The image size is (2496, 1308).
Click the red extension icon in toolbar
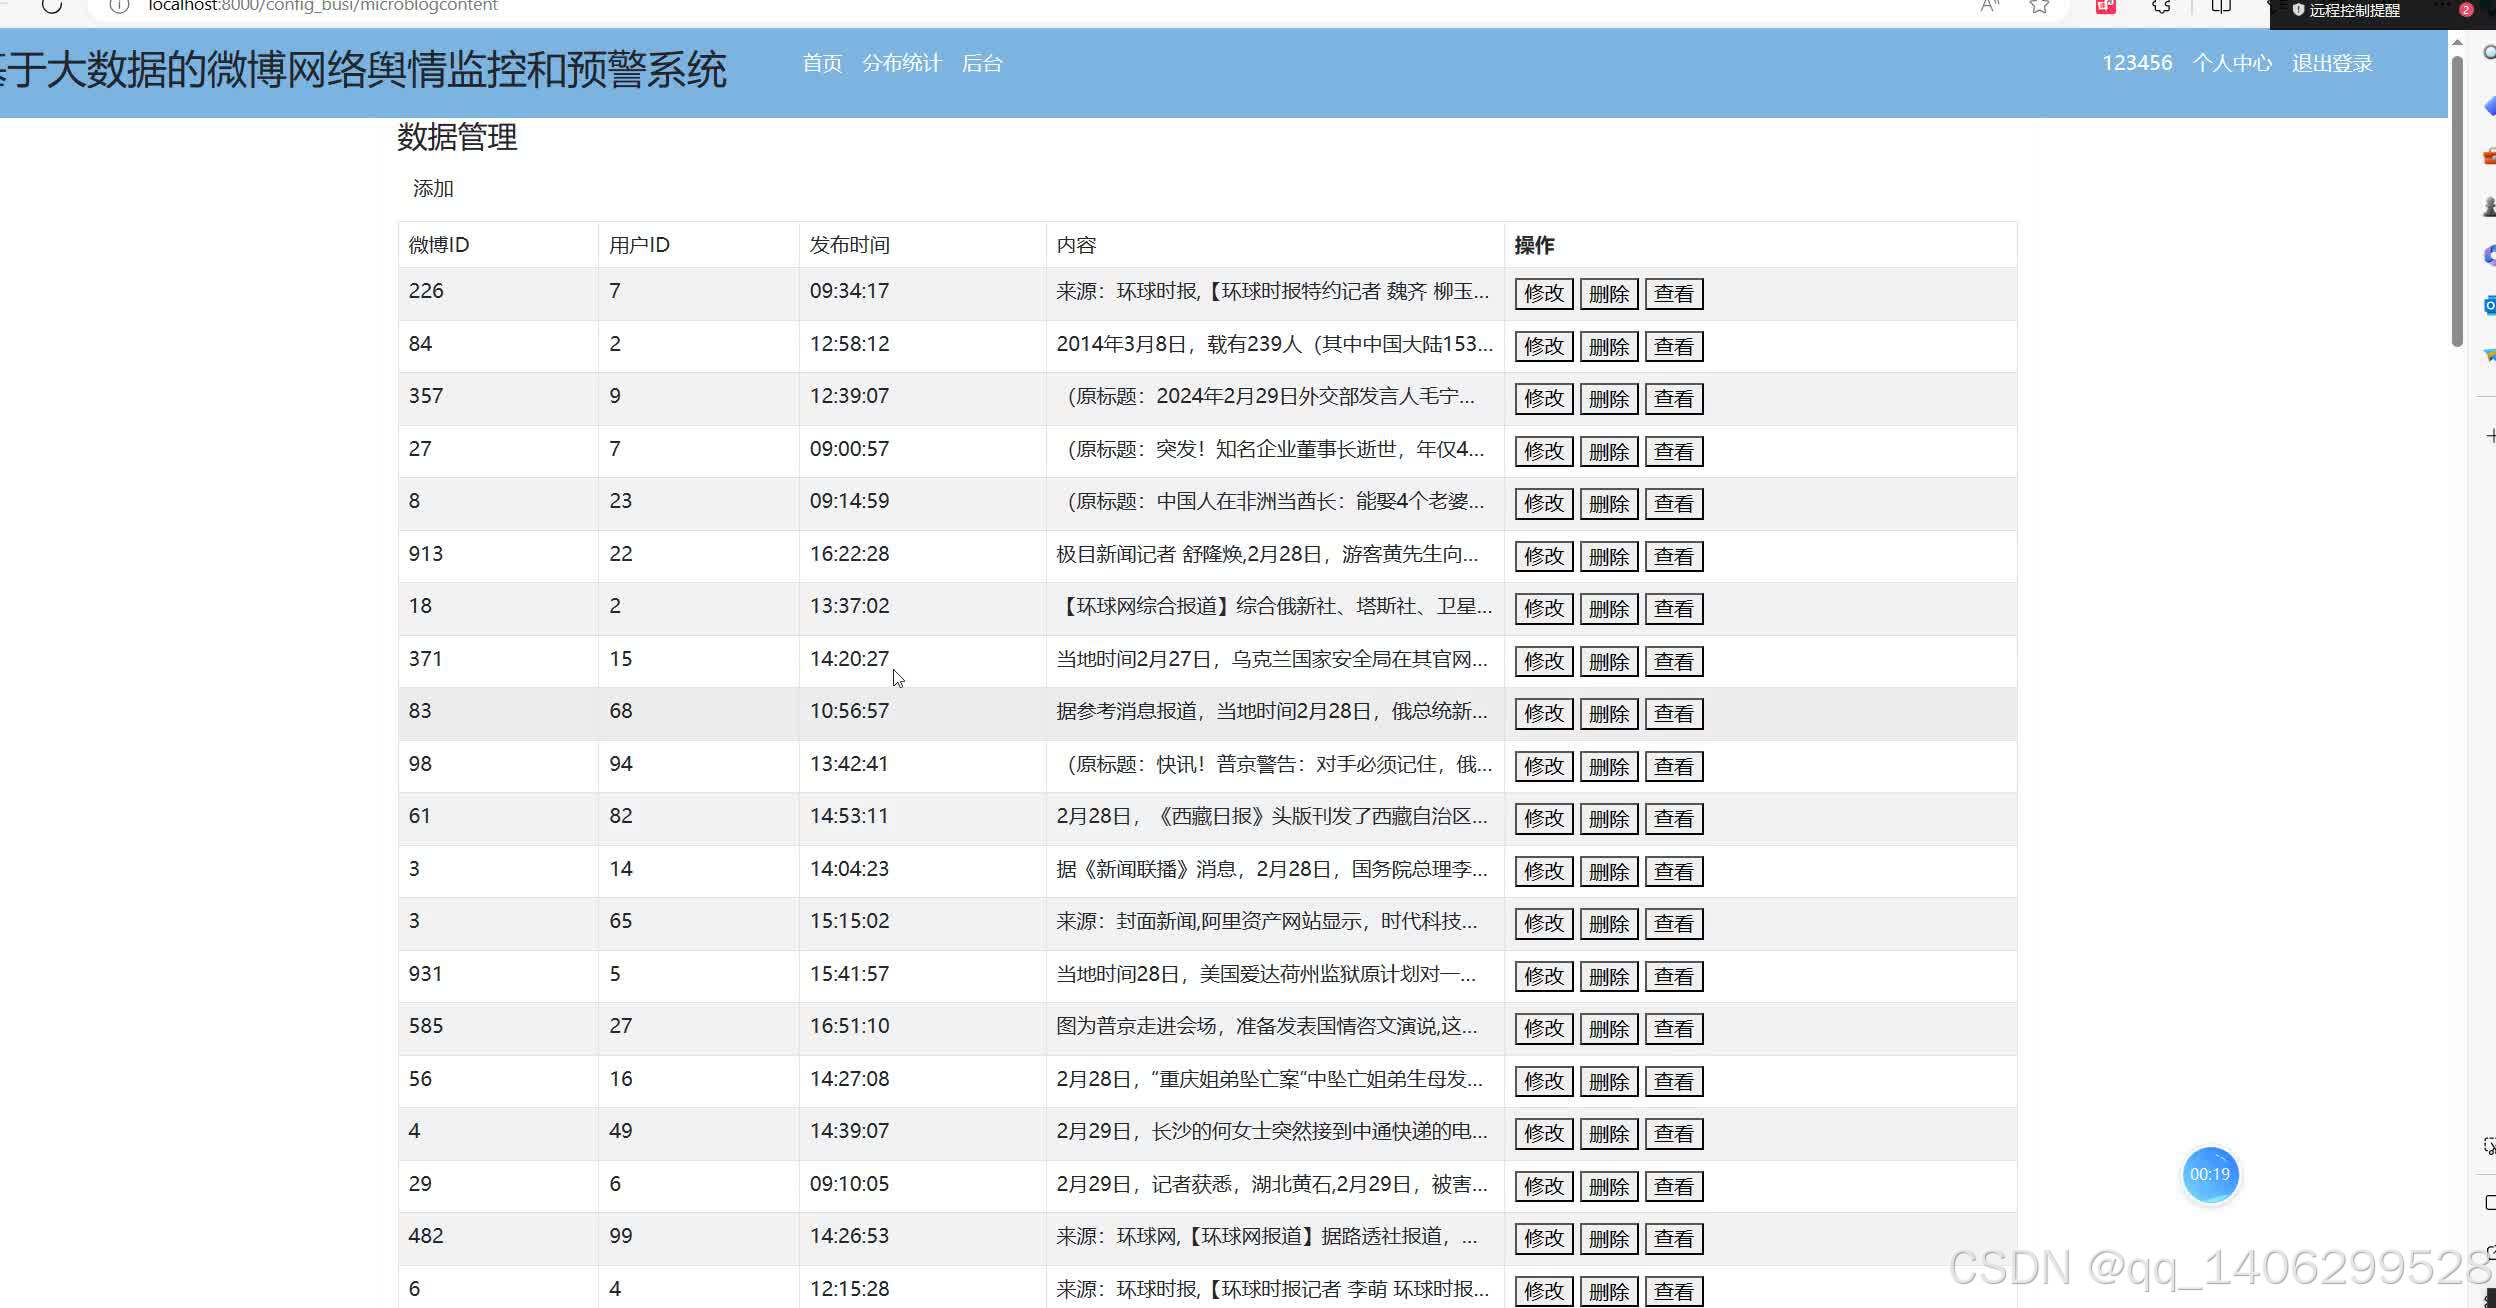(x=2105, y=7)
